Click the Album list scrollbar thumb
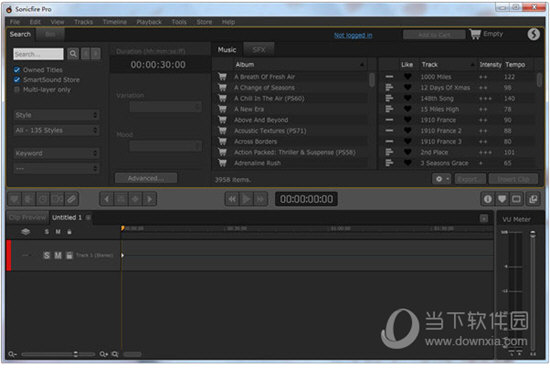Screen dimensions: 550x368 (x=372, y=80)
